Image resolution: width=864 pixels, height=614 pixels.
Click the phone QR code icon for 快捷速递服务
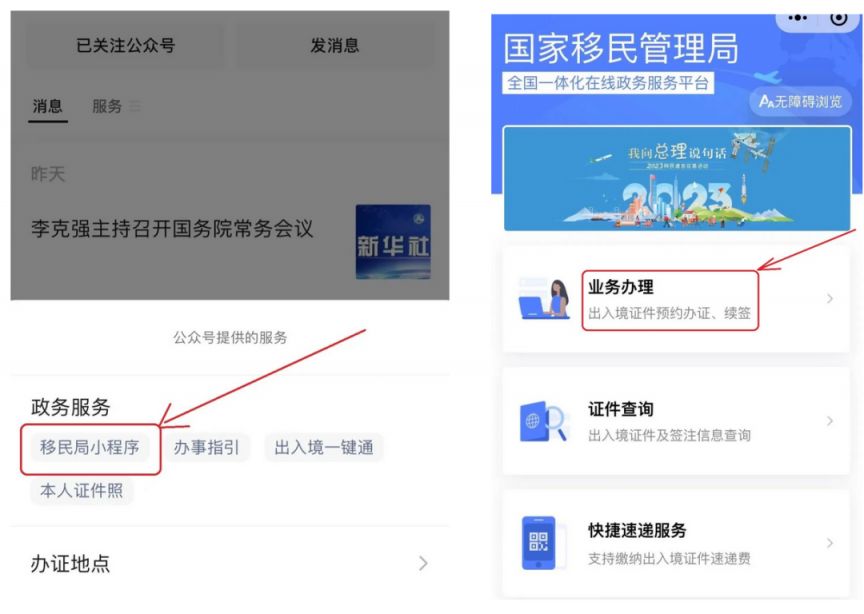[539, 543]
